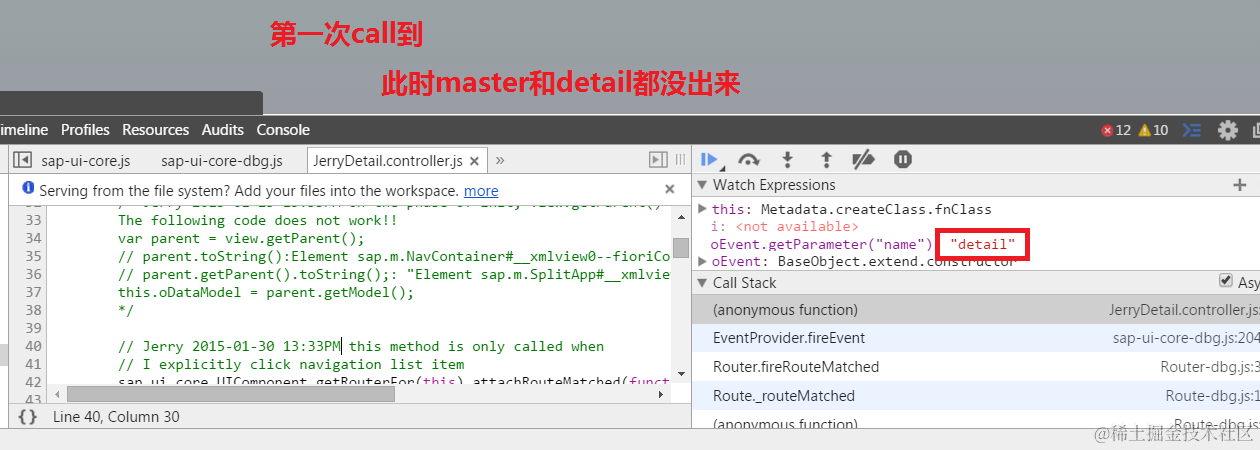The width and height of the screenshot is (1260, 450).
Task: Click 'this.oDataModel = parent.getModel();' line
Action: [265, 292]
